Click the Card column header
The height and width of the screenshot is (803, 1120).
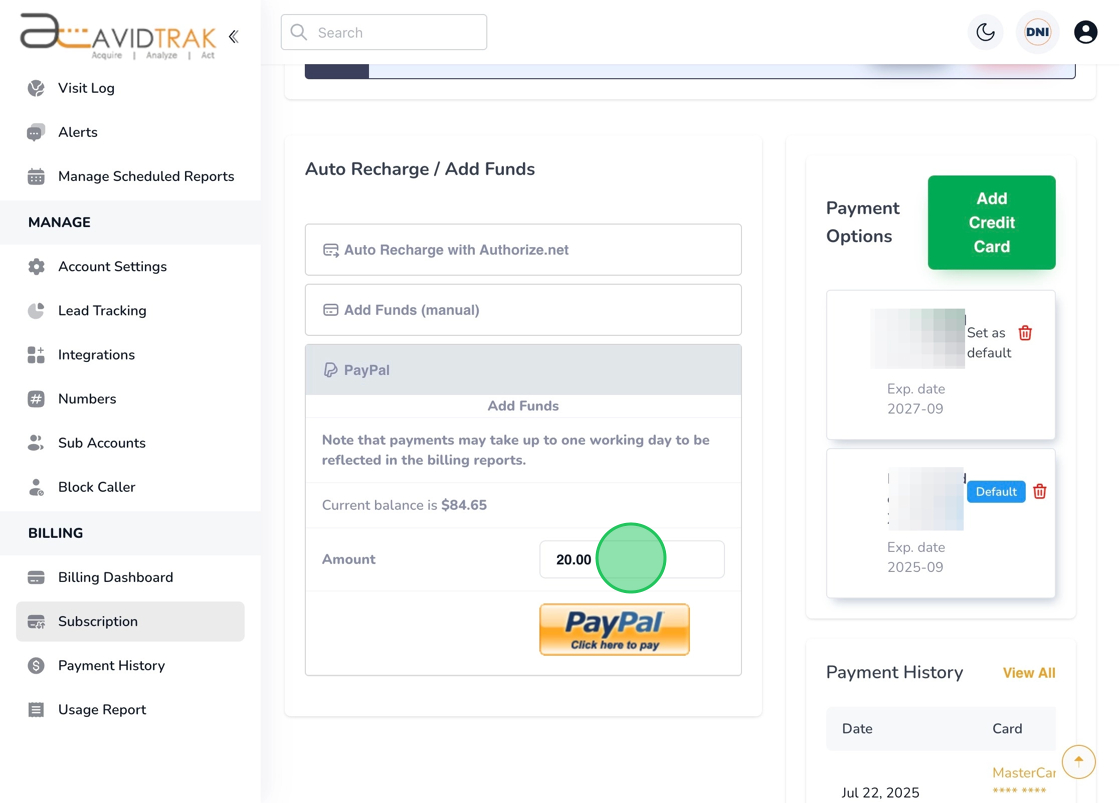(x=1007, y=729)
